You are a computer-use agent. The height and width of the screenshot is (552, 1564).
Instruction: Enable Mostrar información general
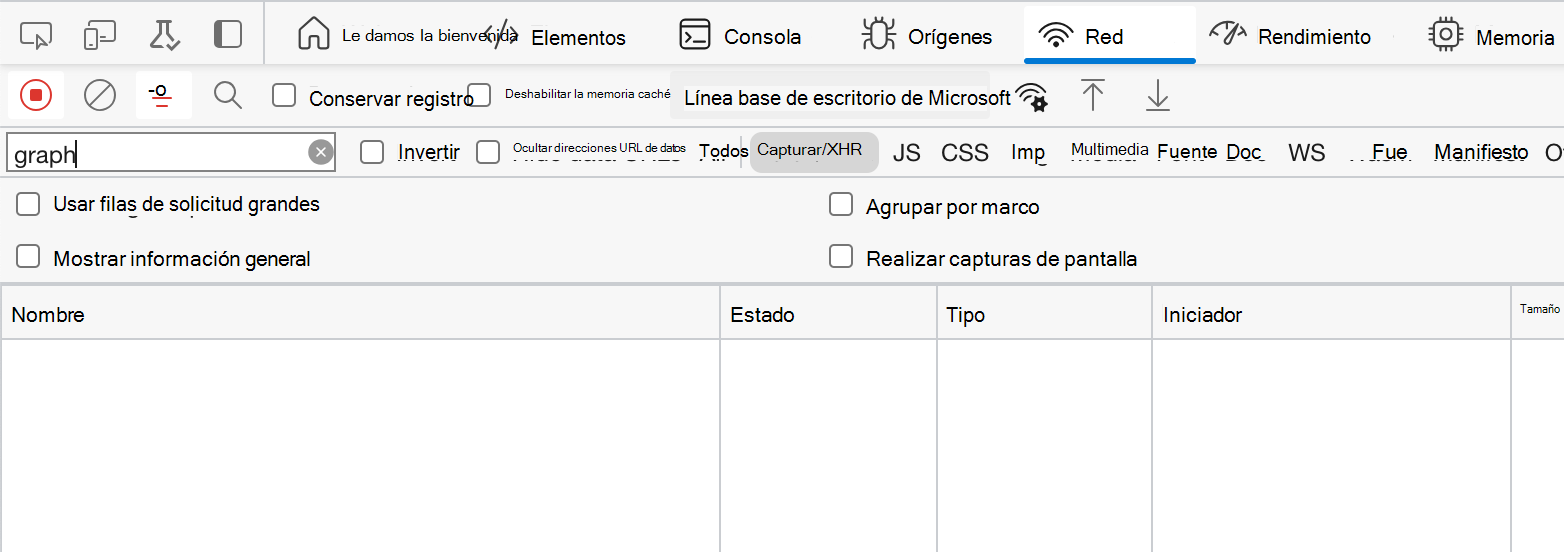pos(28,257)
